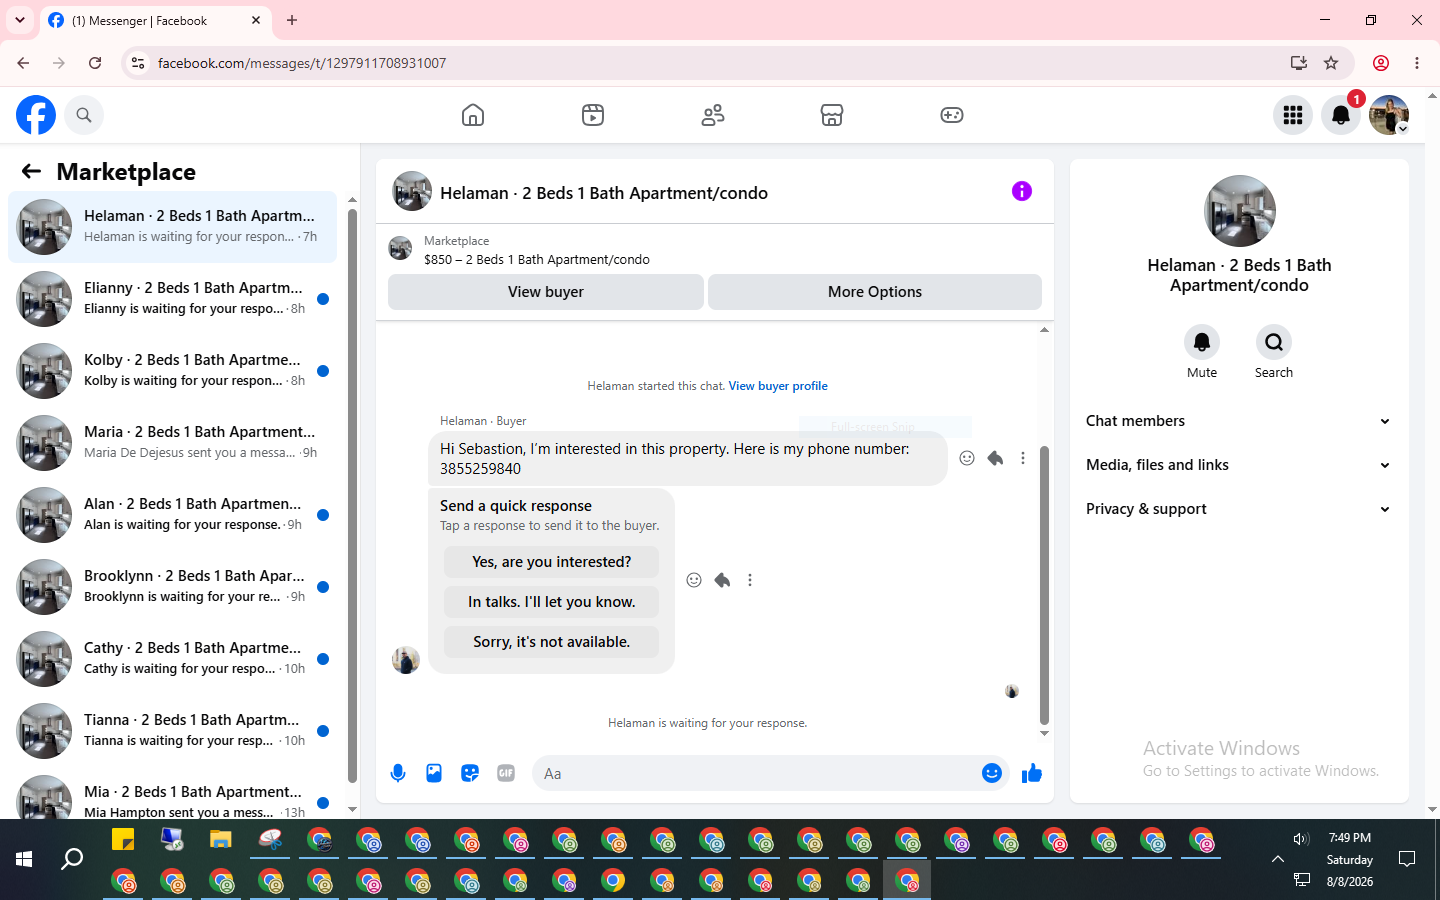Expand Privacy & support section
The width and height of the screenshot is (1440, 900).
pos(1239,509)
